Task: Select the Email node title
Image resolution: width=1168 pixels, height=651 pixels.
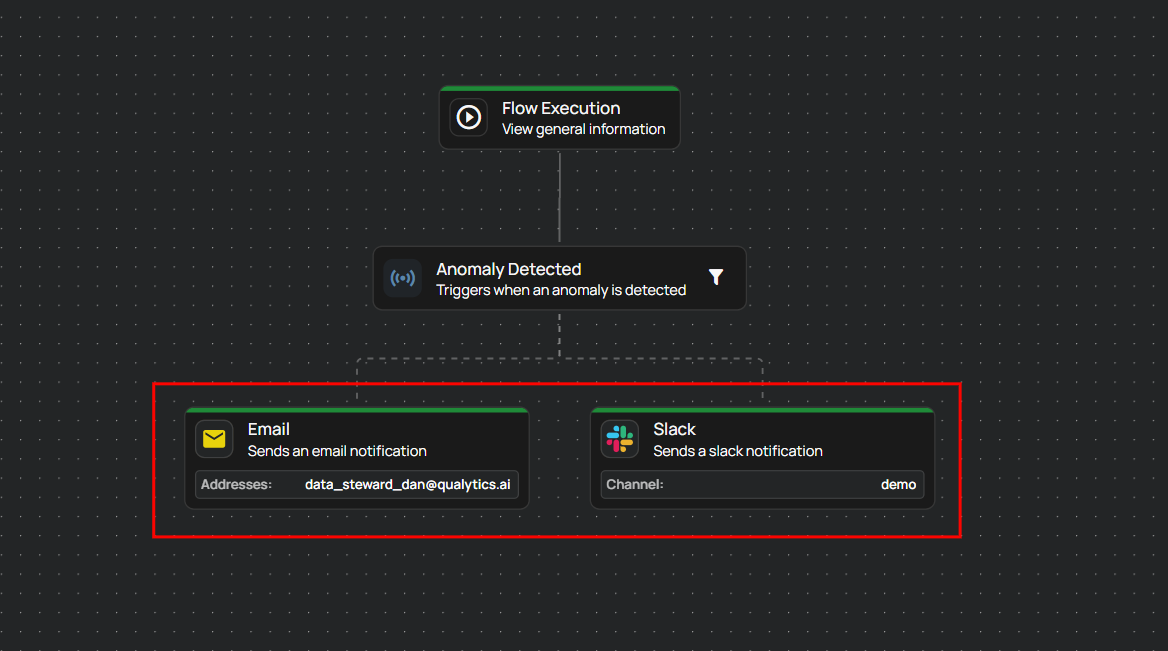Action: (x=268, y=429)
